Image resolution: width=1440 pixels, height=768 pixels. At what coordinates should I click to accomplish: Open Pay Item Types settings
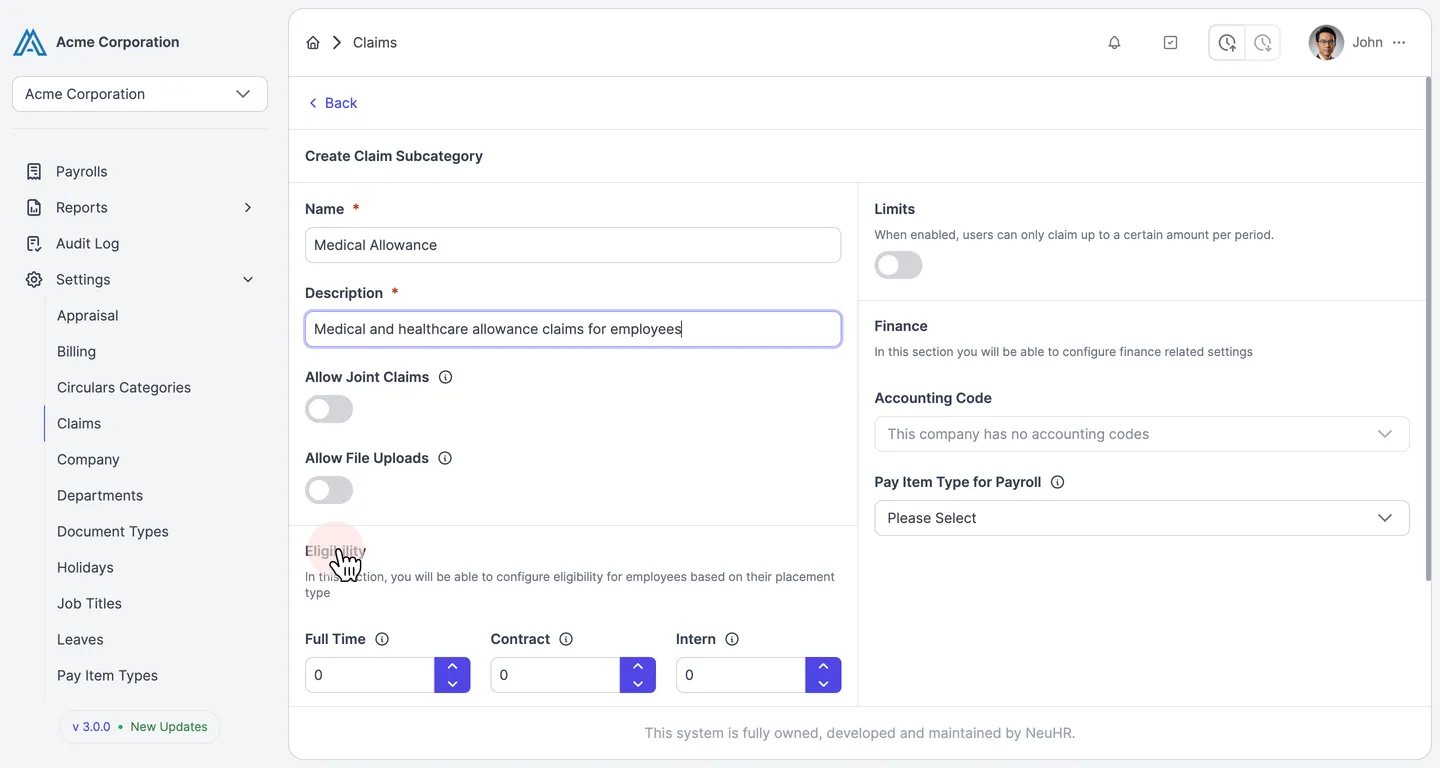pos(107,675)
